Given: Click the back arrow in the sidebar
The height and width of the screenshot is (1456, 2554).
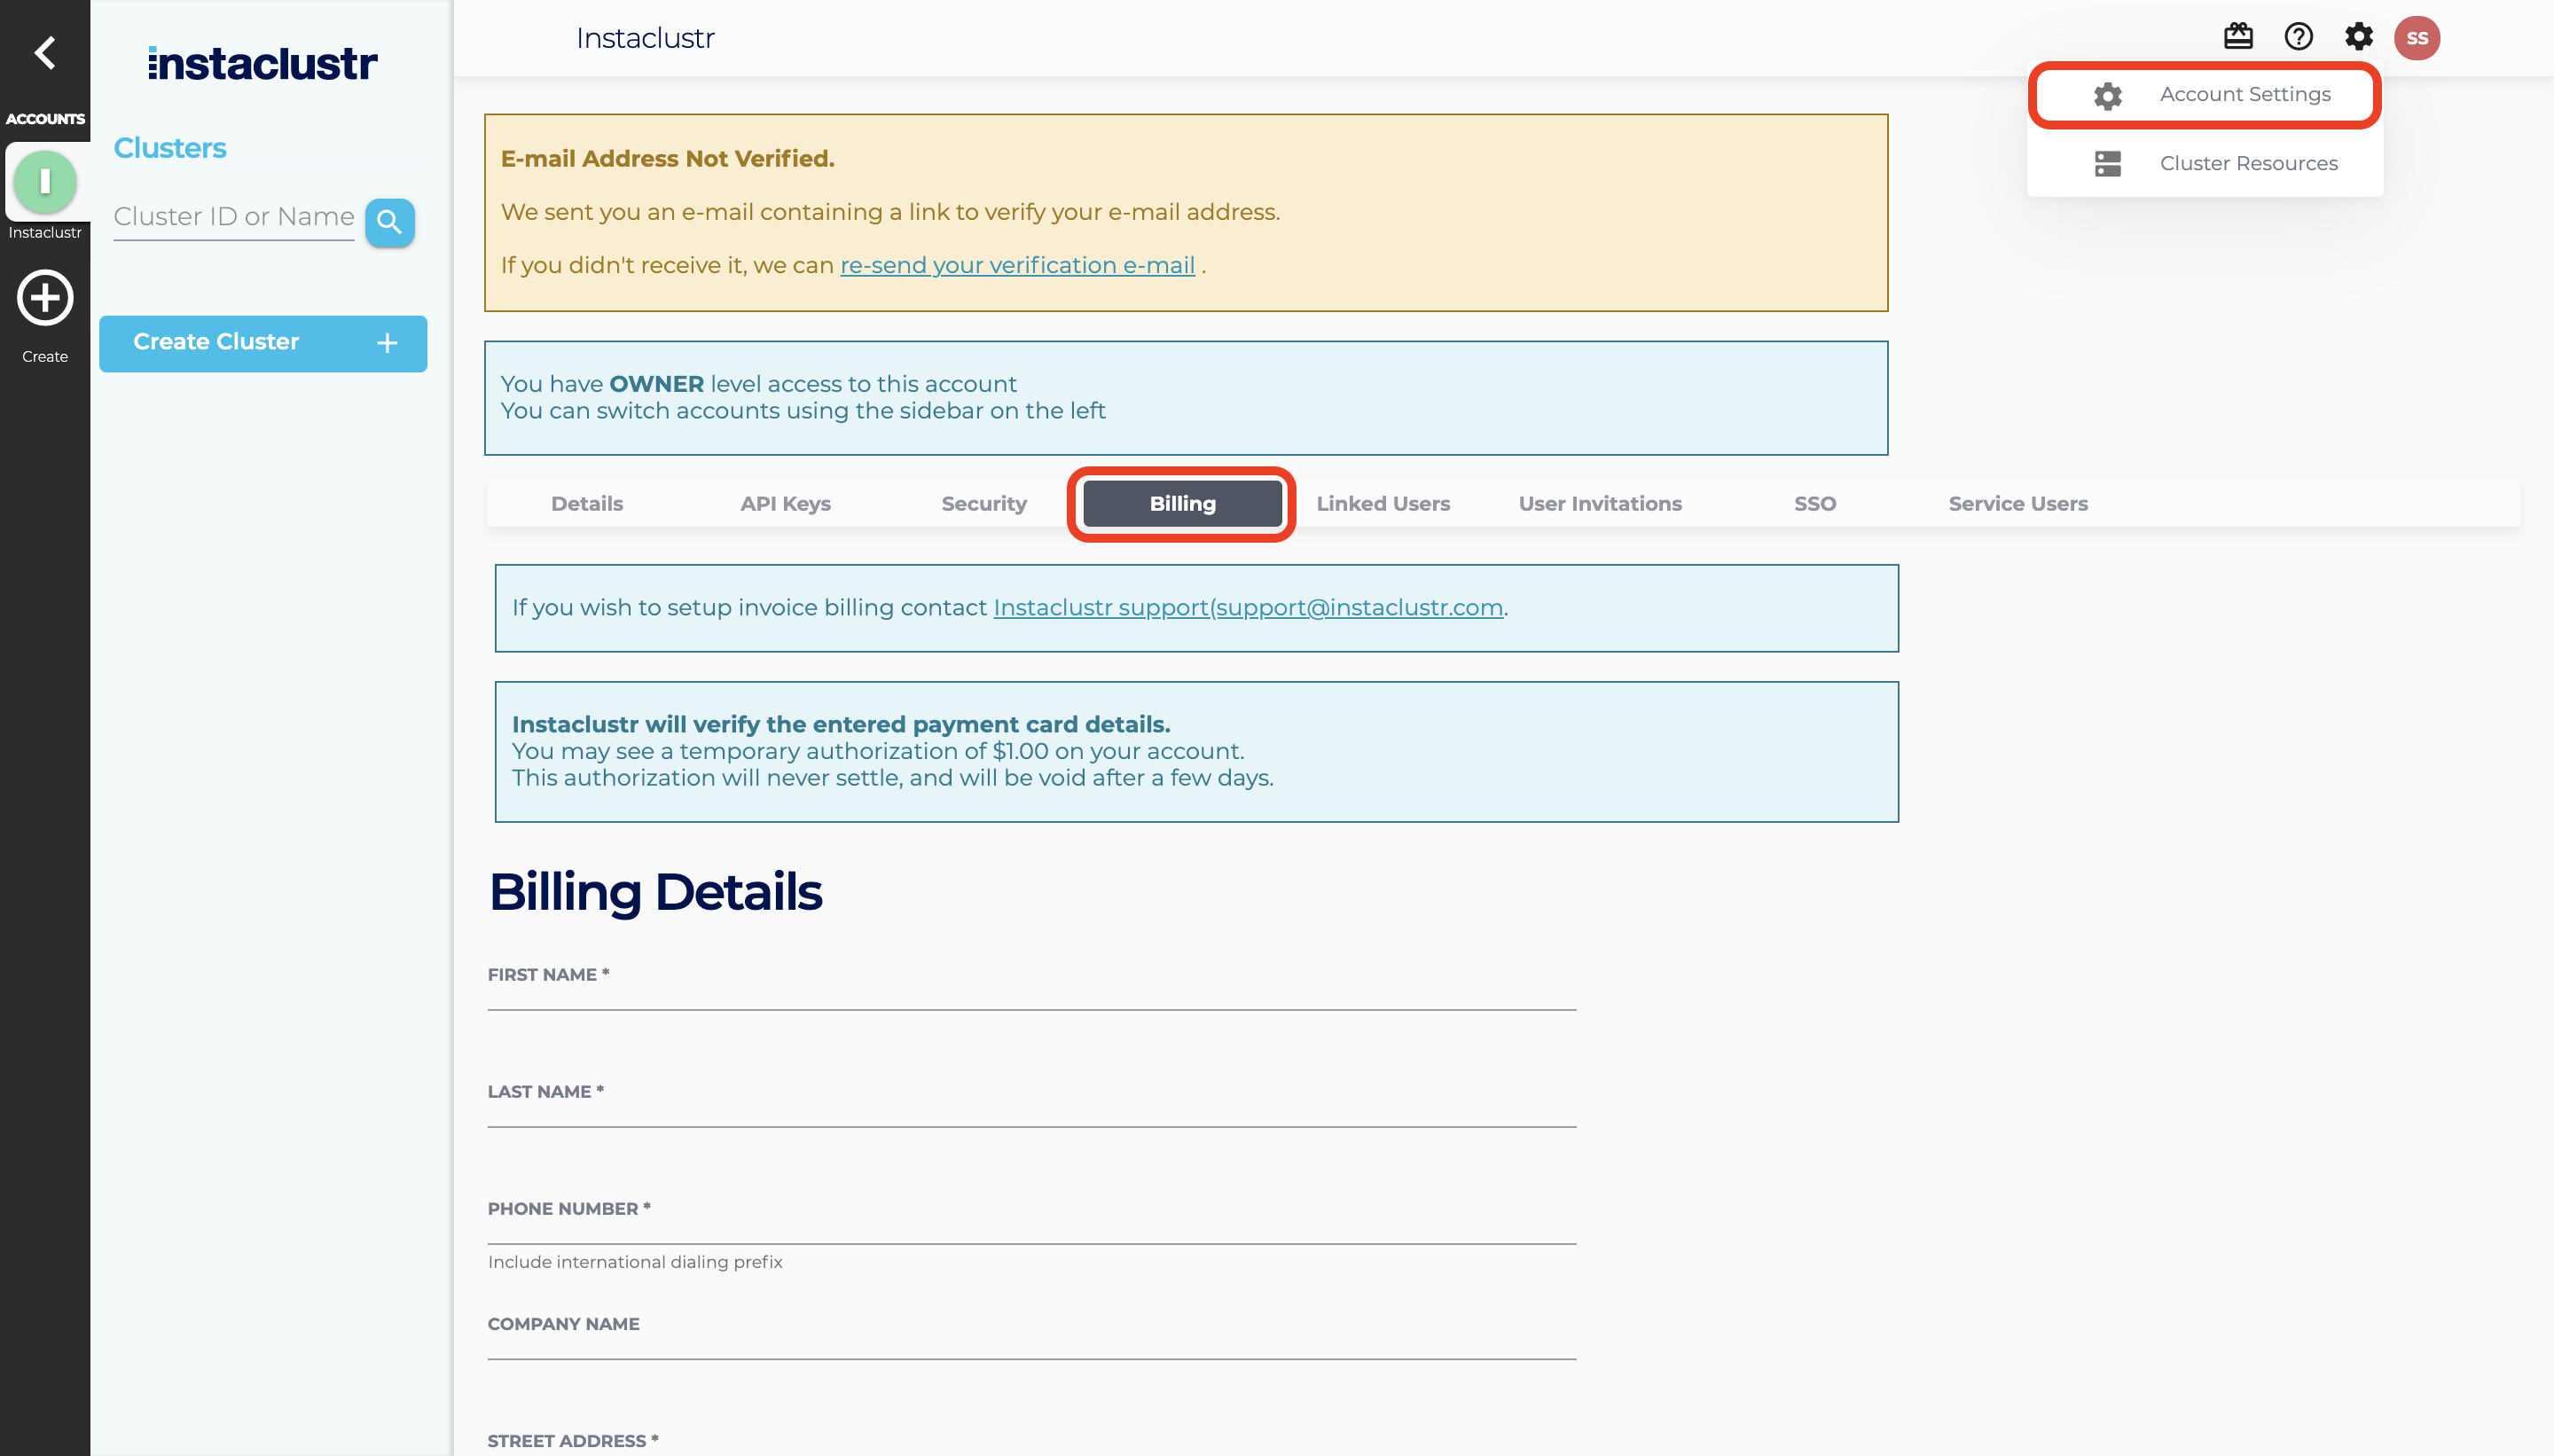Looking at the screenshot, I should pyautogui.click(x=44, y=52).
